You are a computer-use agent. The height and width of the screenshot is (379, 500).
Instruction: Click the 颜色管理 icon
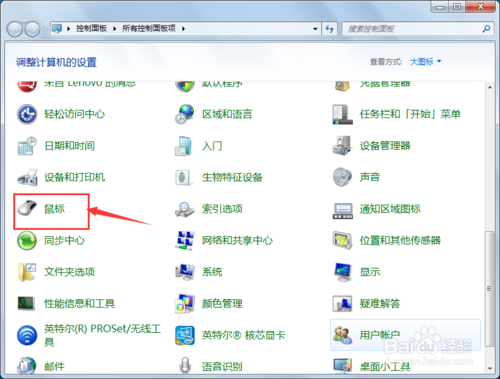(185, 303)
